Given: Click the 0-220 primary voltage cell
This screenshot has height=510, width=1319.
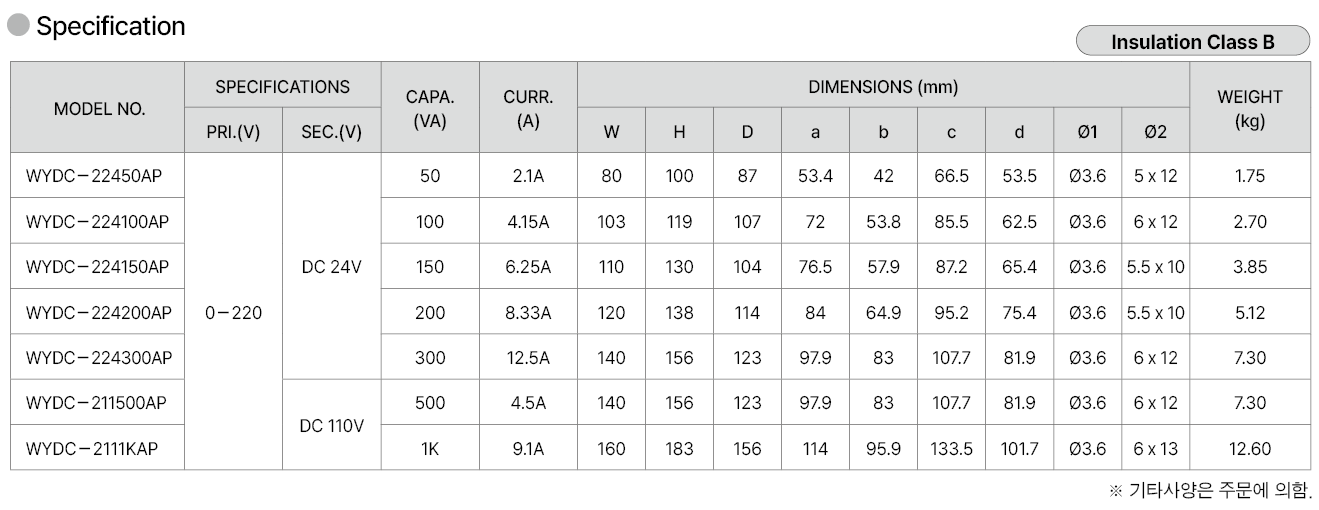Looking at the screenshot, I should (233, 313).
